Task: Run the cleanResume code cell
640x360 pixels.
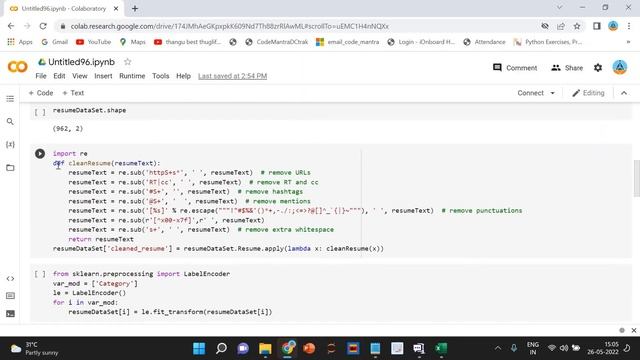Action: (x=40, y=153)
